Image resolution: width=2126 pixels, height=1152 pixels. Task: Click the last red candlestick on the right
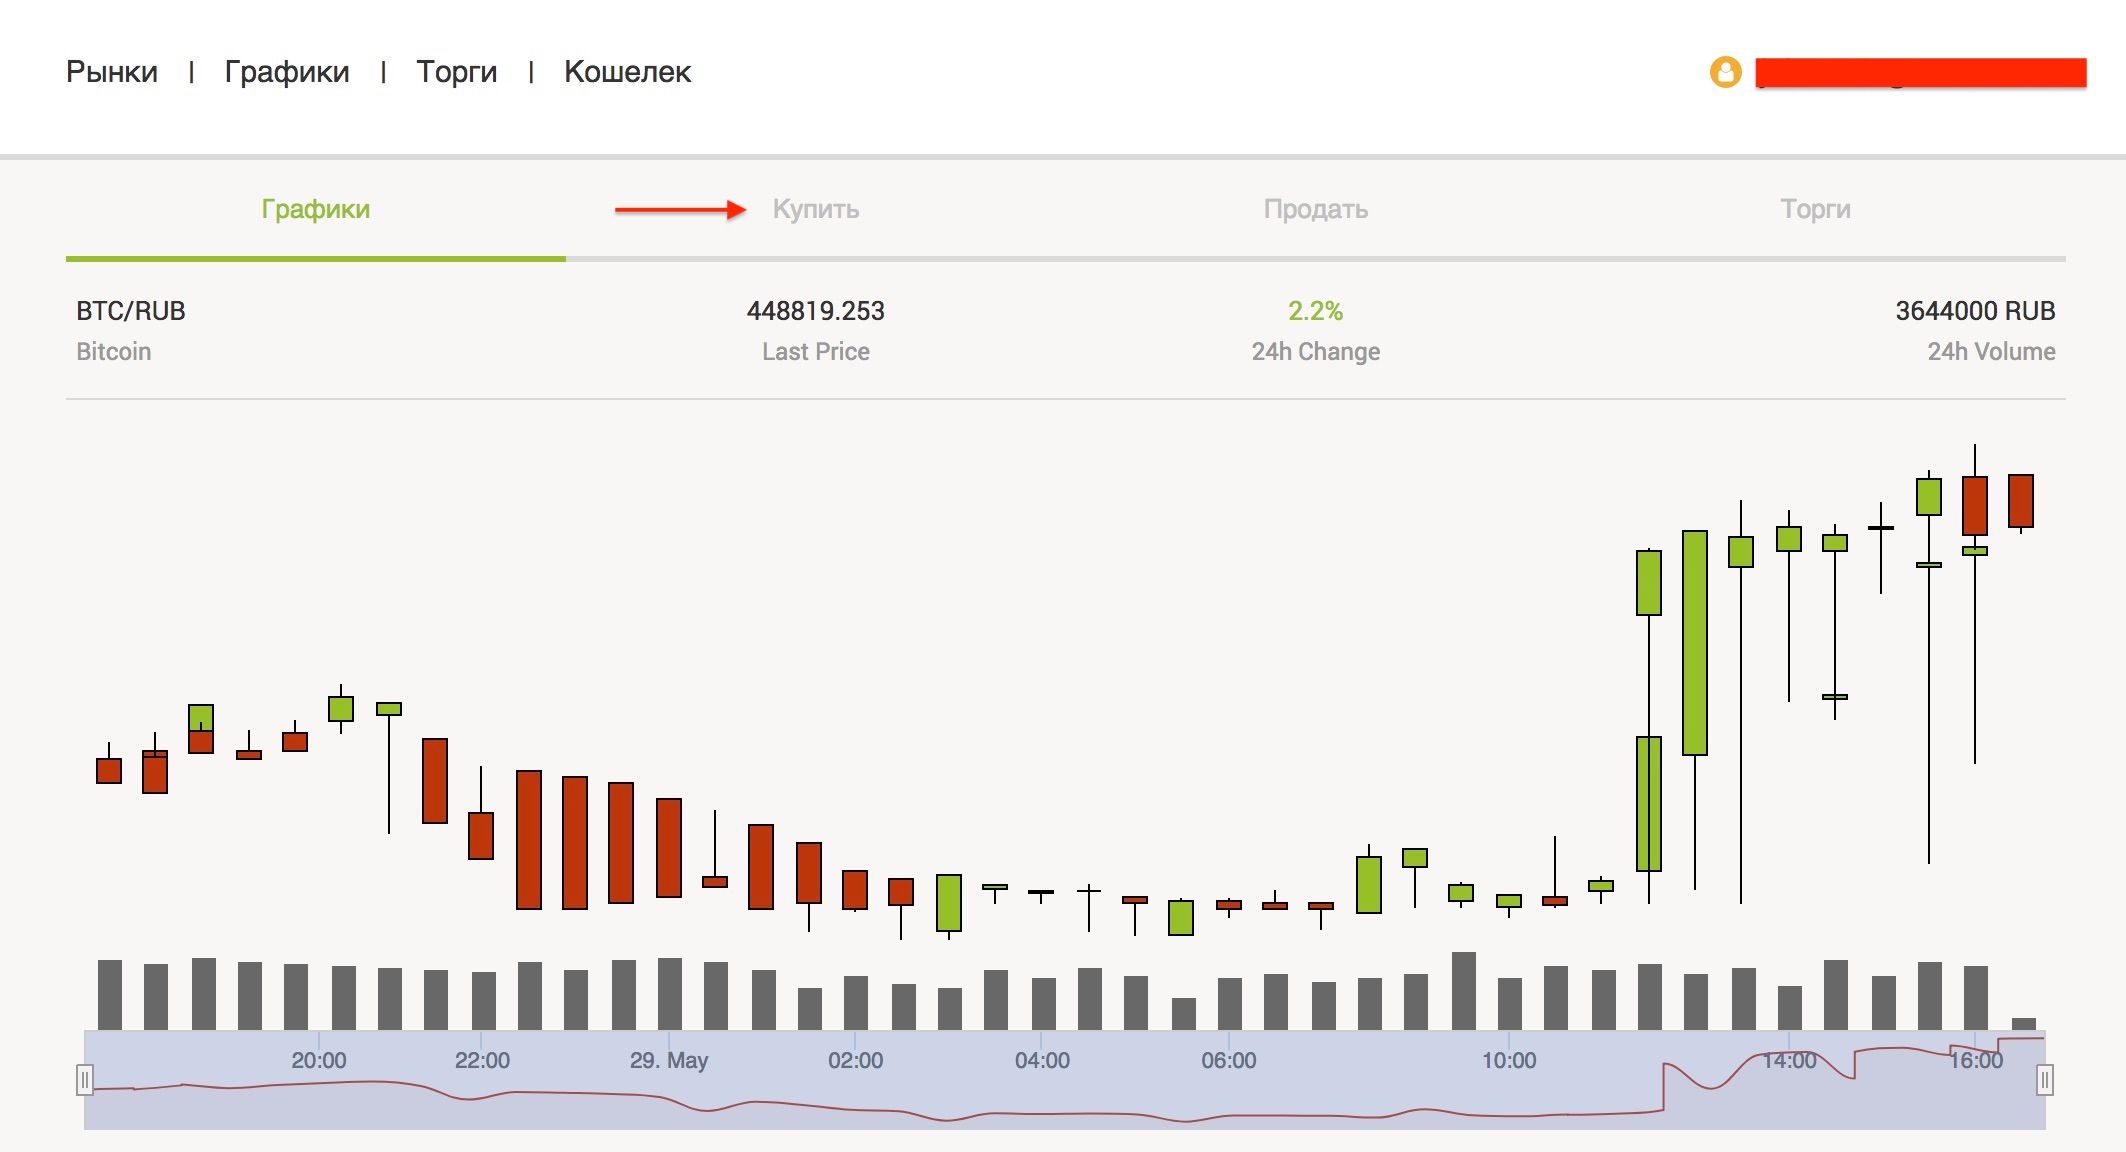coord(2021,501)
